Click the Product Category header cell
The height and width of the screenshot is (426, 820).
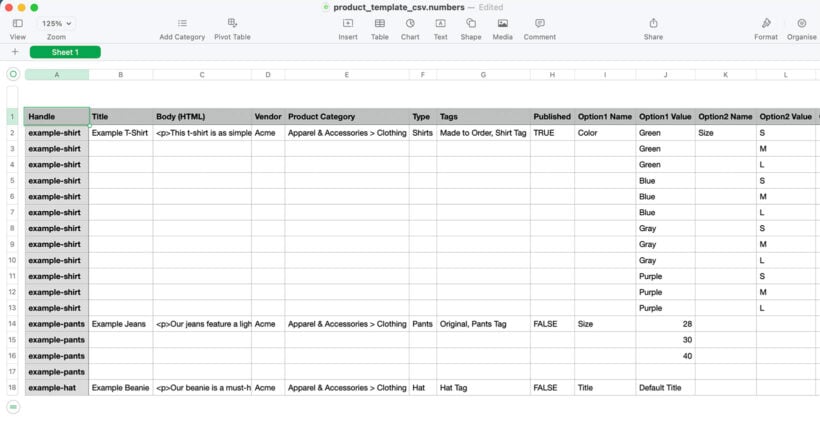[x=347, y=117]
